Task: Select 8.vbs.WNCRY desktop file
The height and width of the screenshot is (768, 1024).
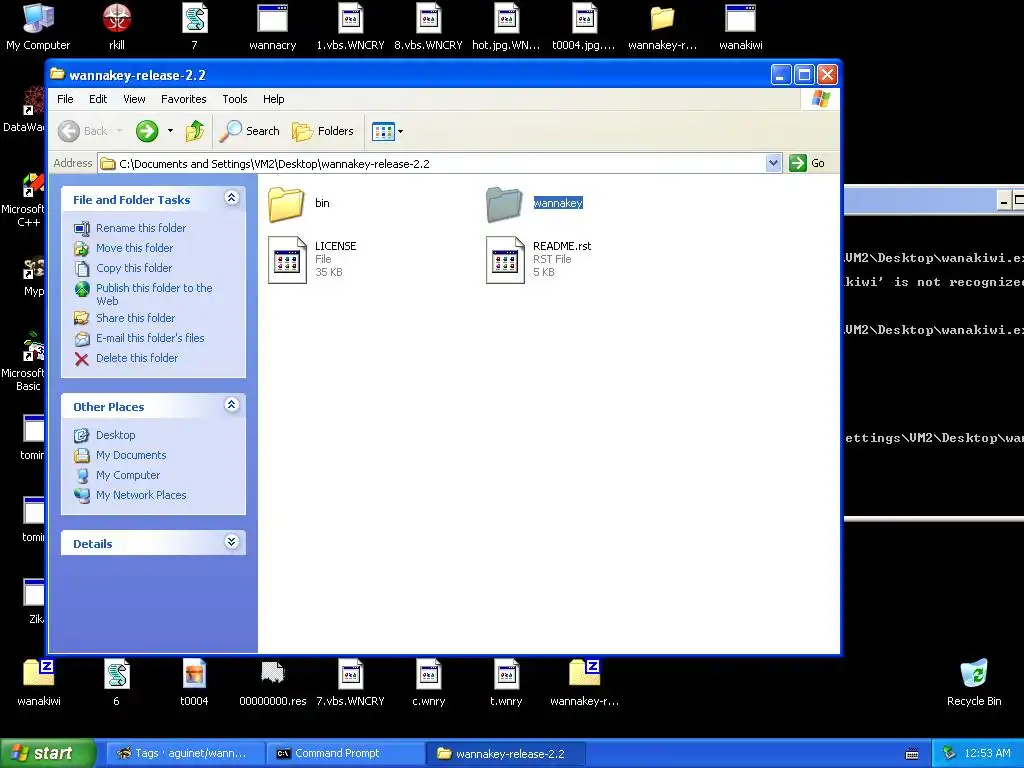Action: tap(428, 27)
